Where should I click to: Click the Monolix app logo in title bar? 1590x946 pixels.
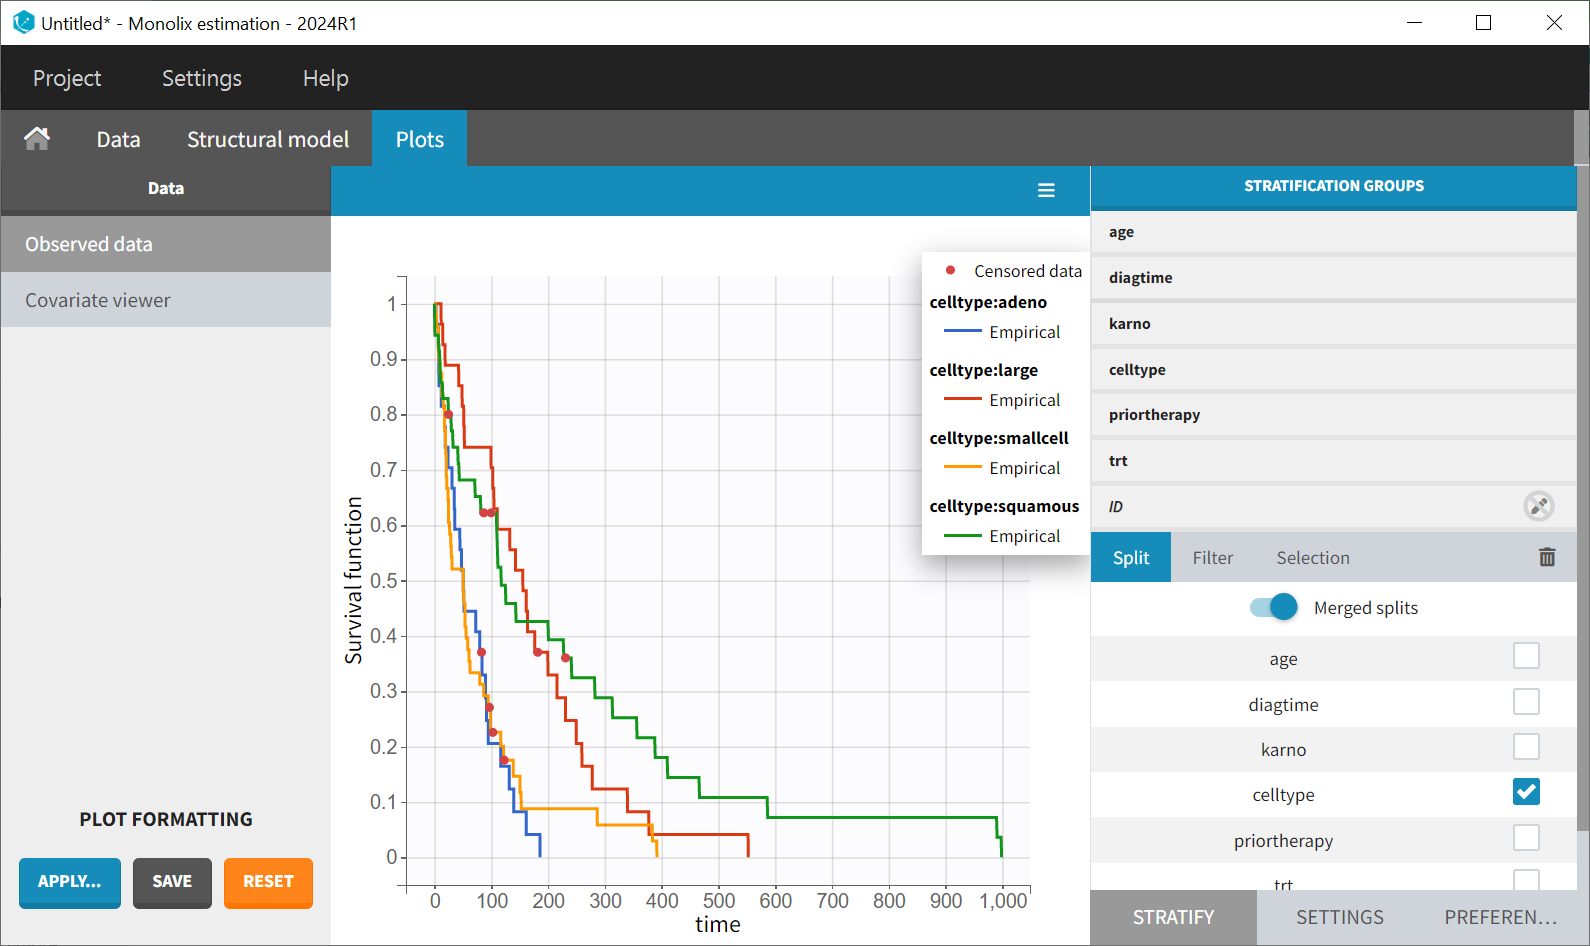[x=23, y=22]
